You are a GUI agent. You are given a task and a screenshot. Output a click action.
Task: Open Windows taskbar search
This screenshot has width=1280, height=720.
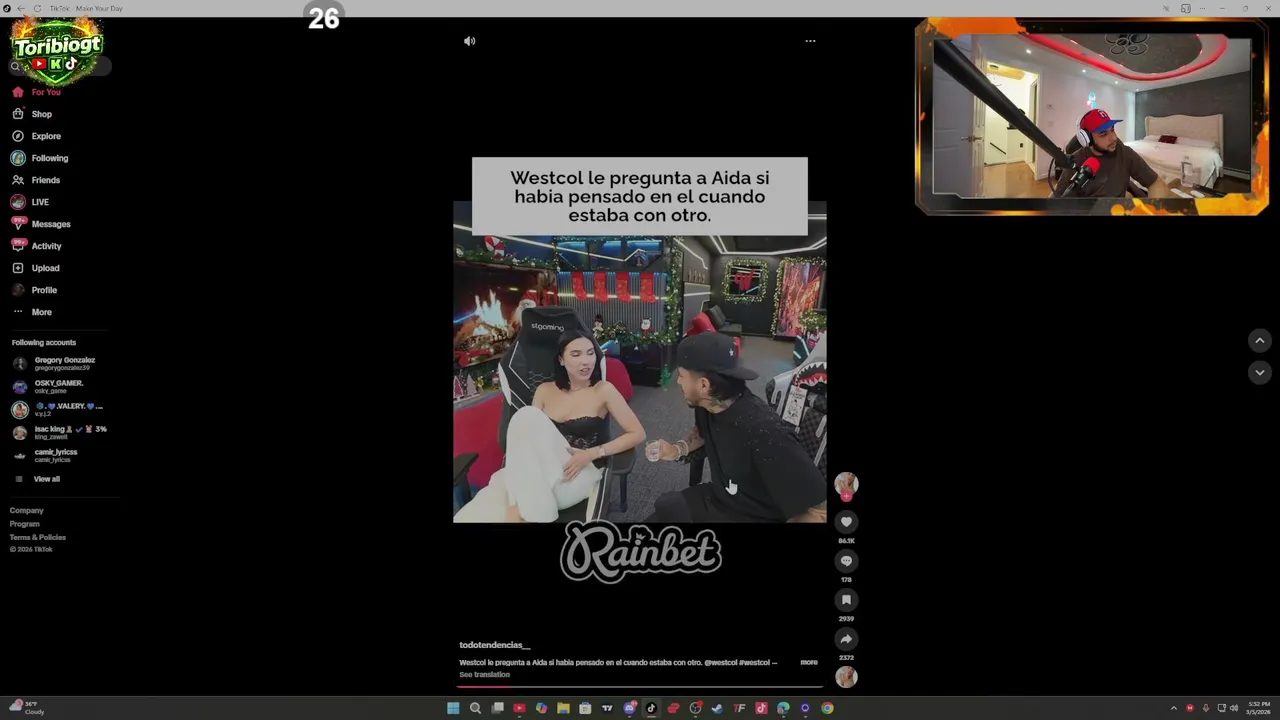click(475, 708)
